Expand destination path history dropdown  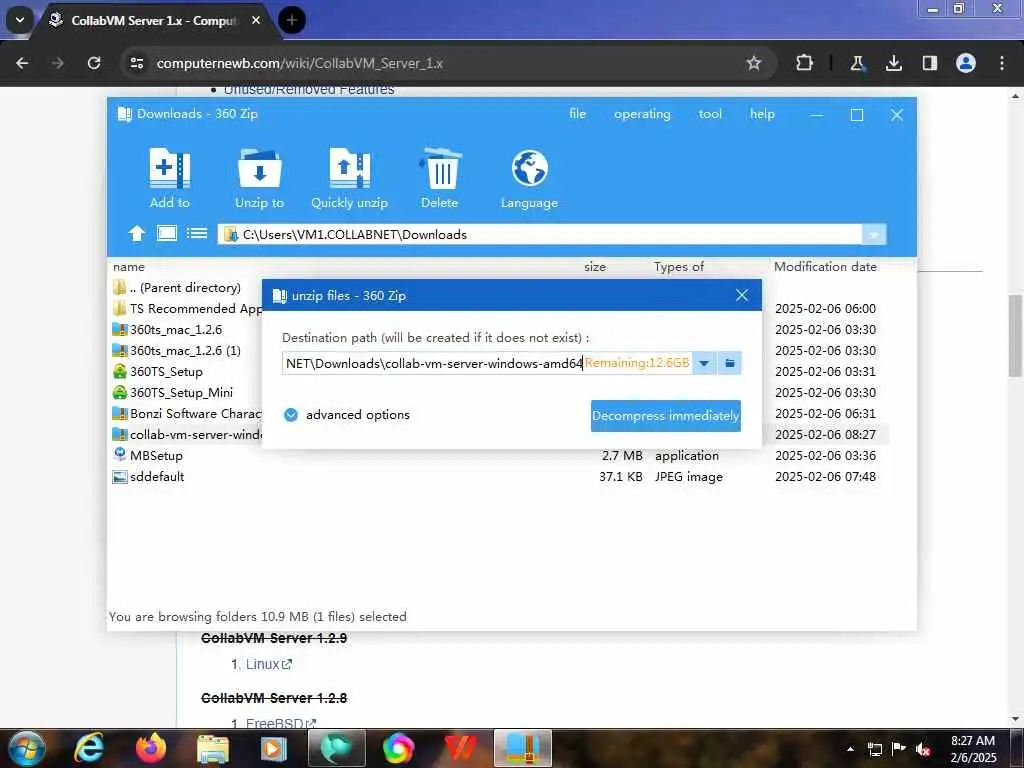pos(704,363)
